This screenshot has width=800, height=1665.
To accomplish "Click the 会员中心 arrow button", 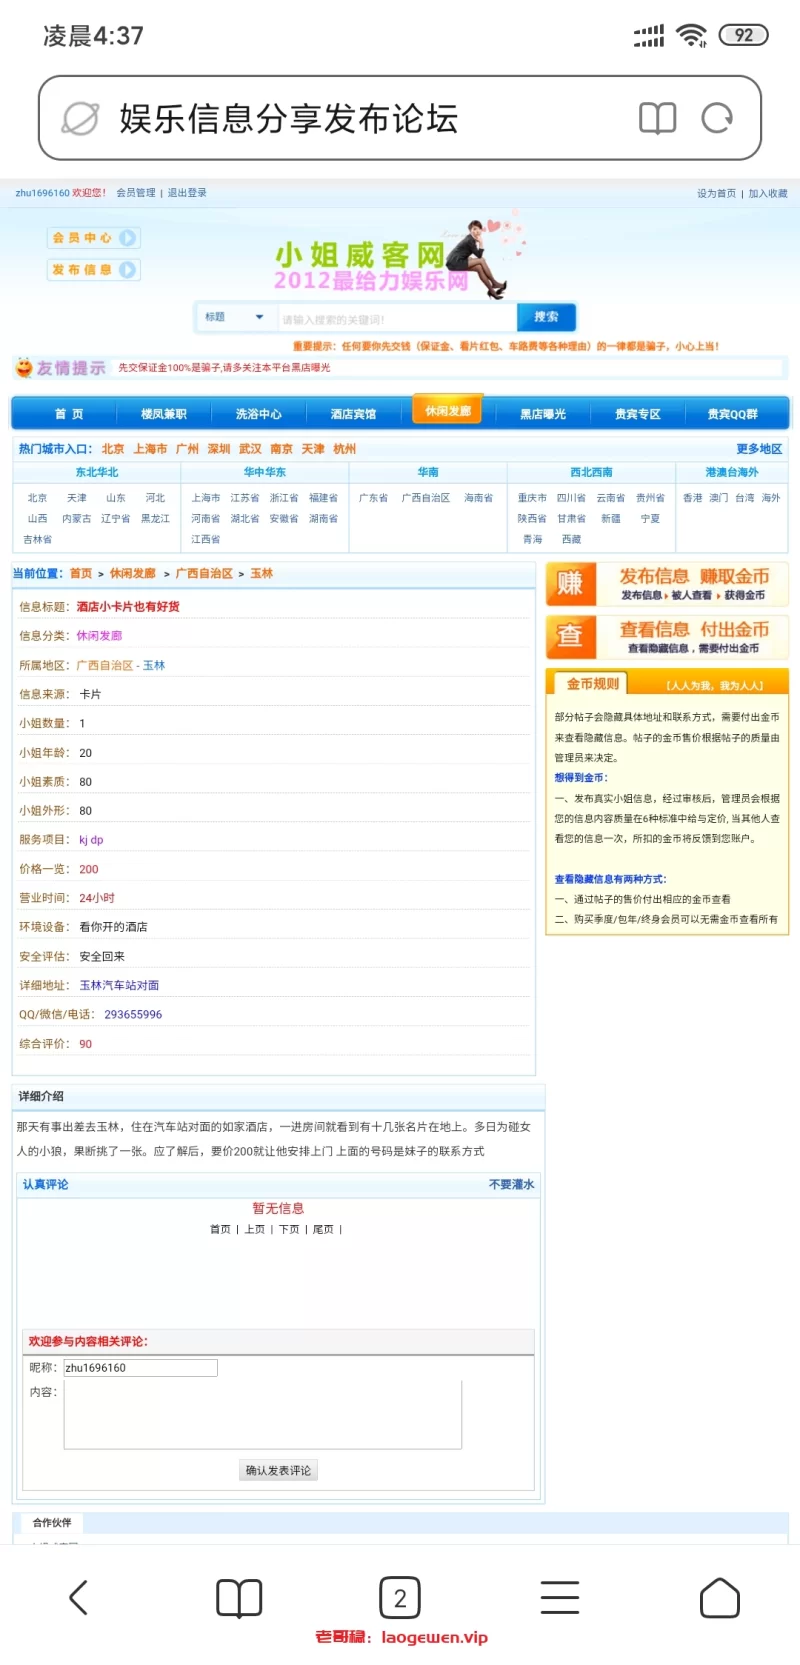I will point(127,238).
